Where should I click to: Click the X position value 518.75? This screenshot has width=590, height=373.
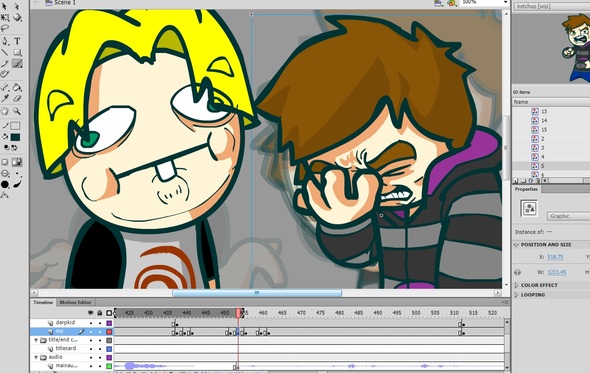555,257
